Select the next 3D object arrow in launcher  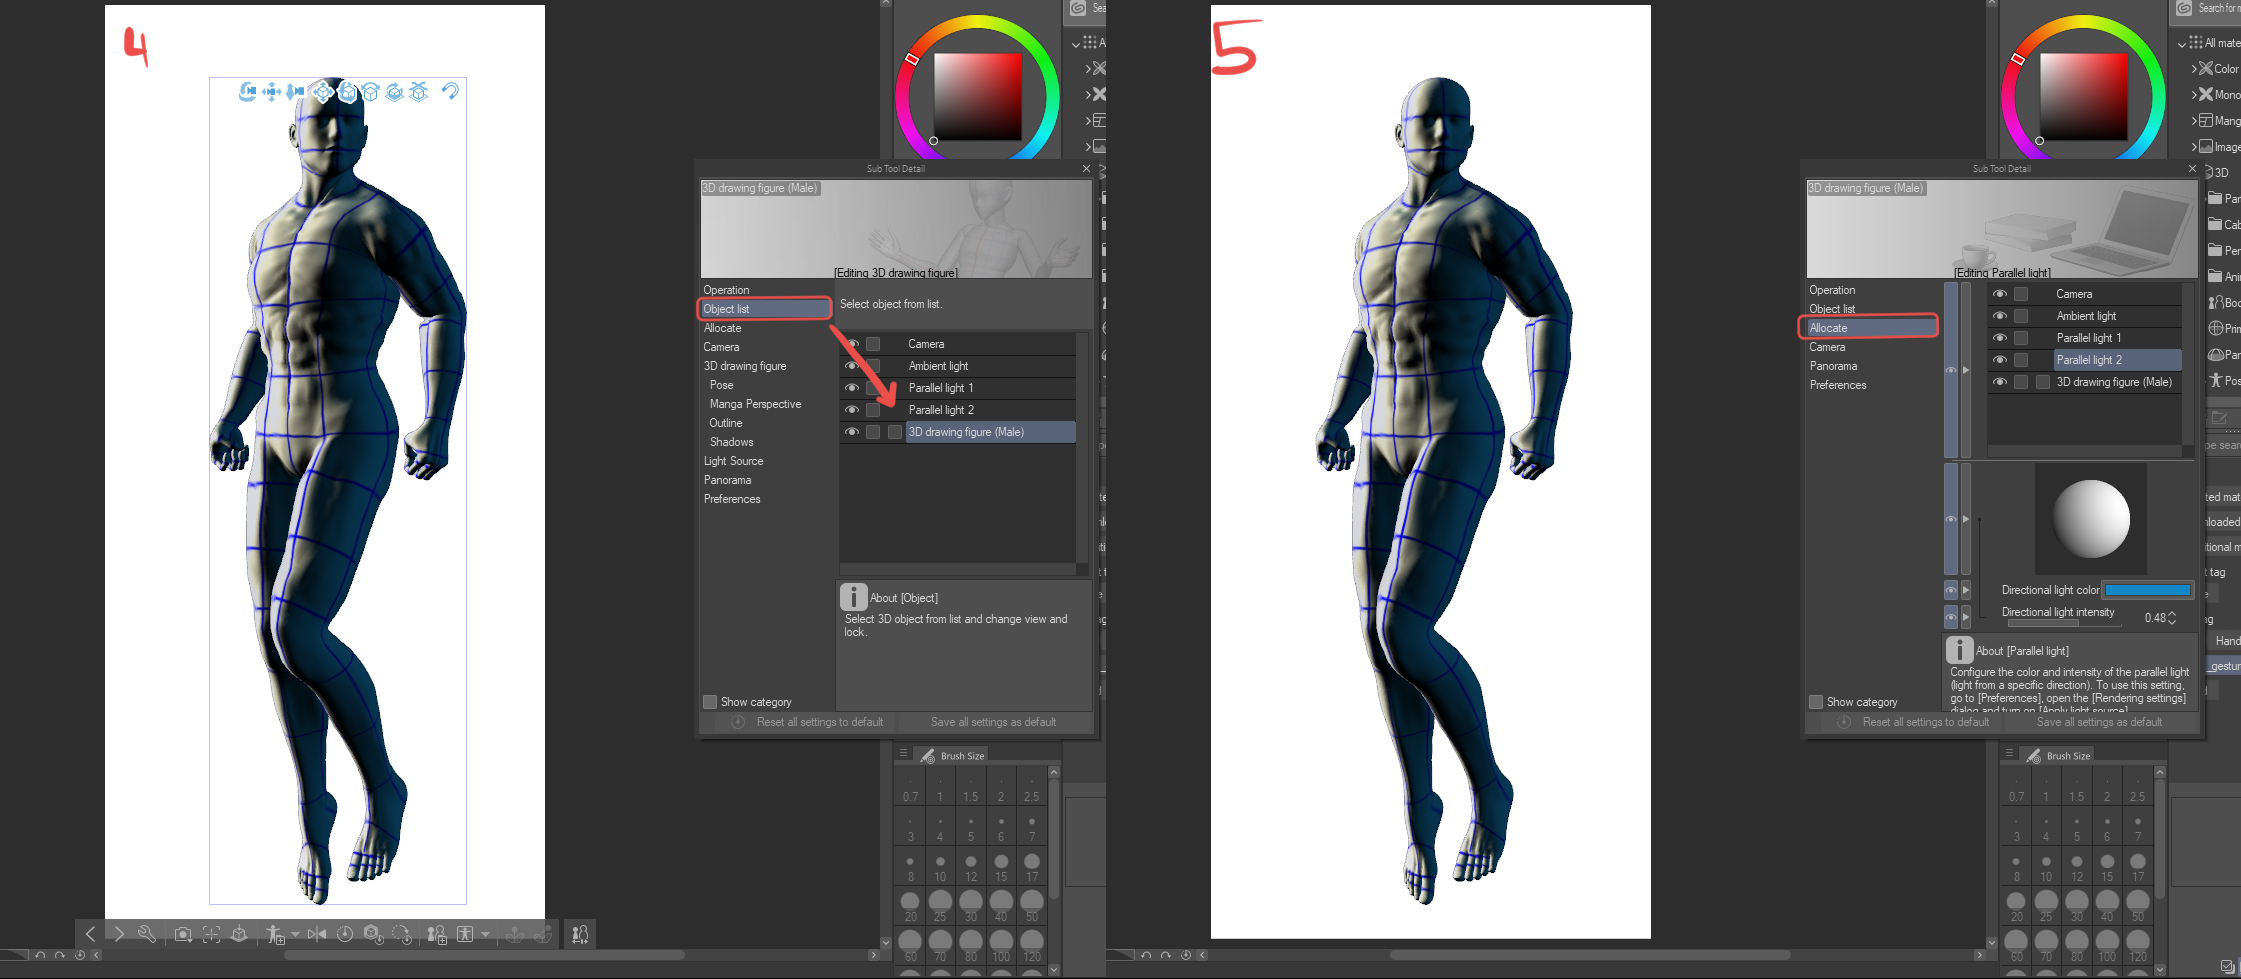pos(119,934)
